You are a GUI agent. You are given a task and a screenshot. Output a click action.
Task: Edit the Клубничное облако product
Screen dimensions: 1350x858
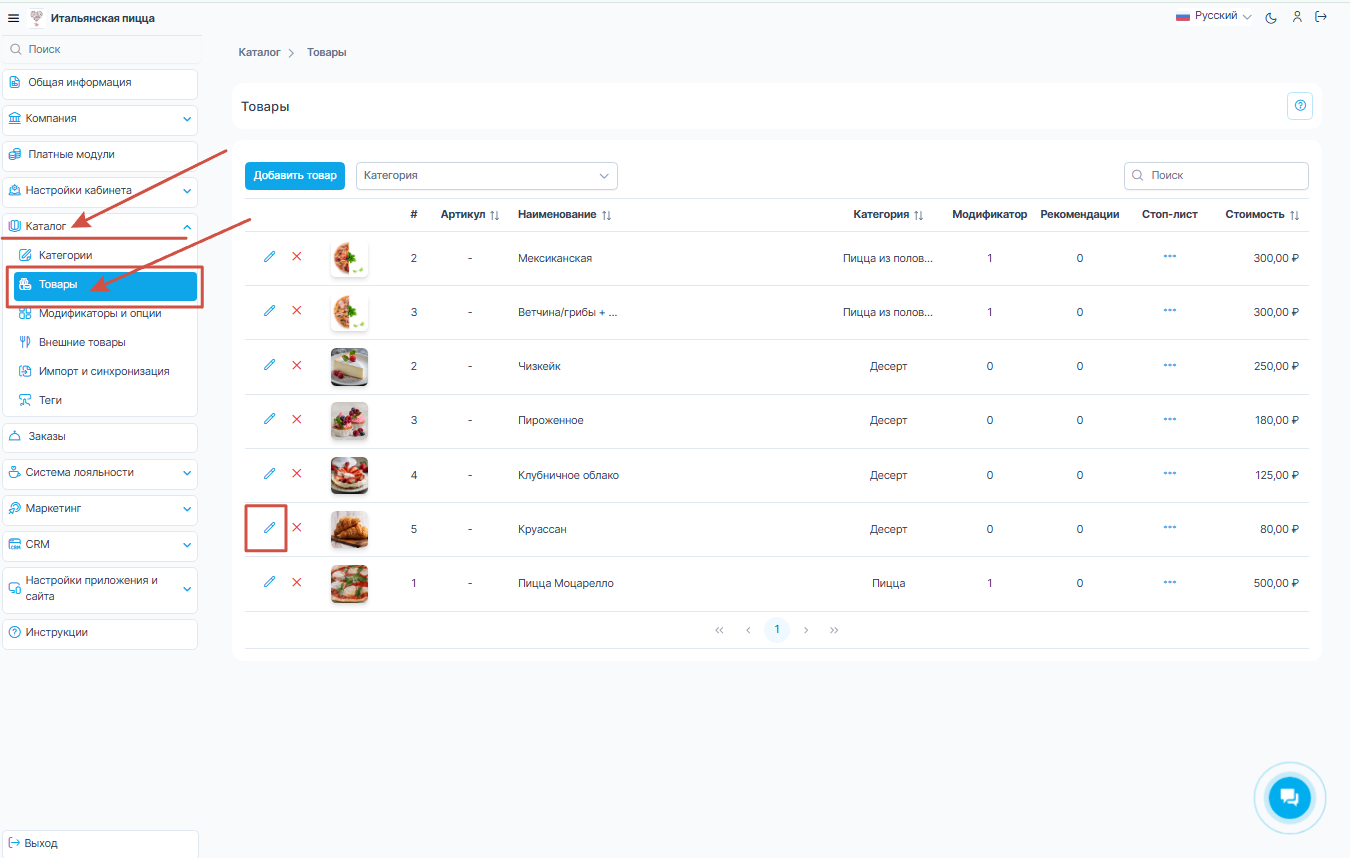click(269, 474)
